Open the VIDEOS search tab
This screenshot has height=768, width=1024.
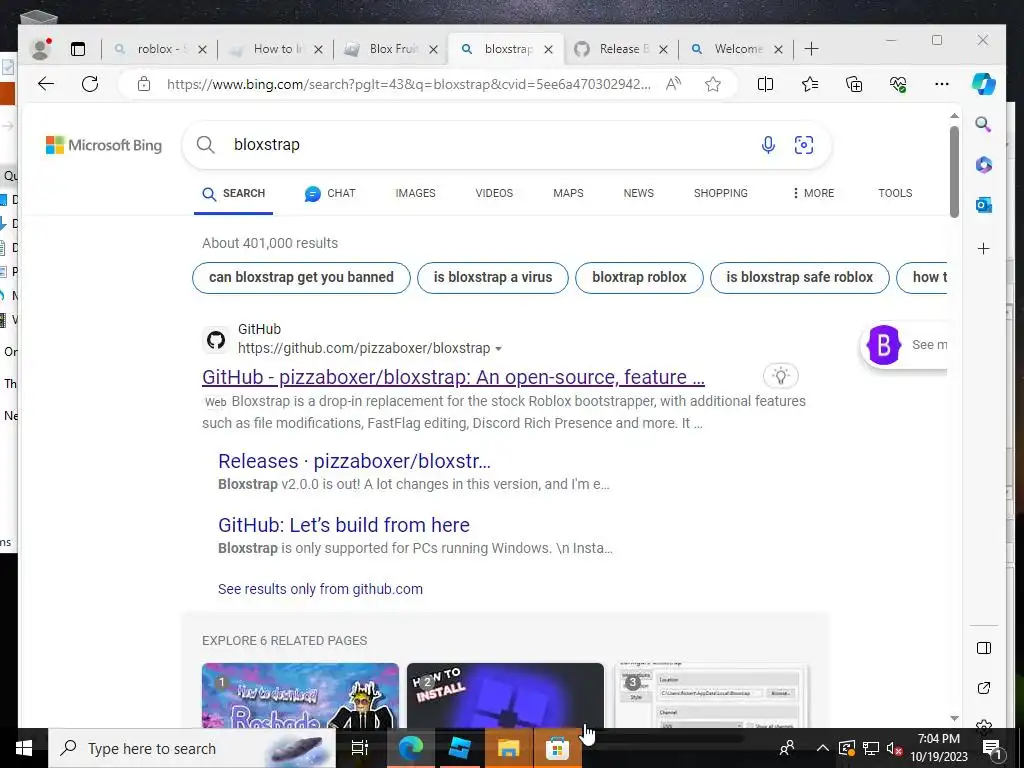pos(494,193)
